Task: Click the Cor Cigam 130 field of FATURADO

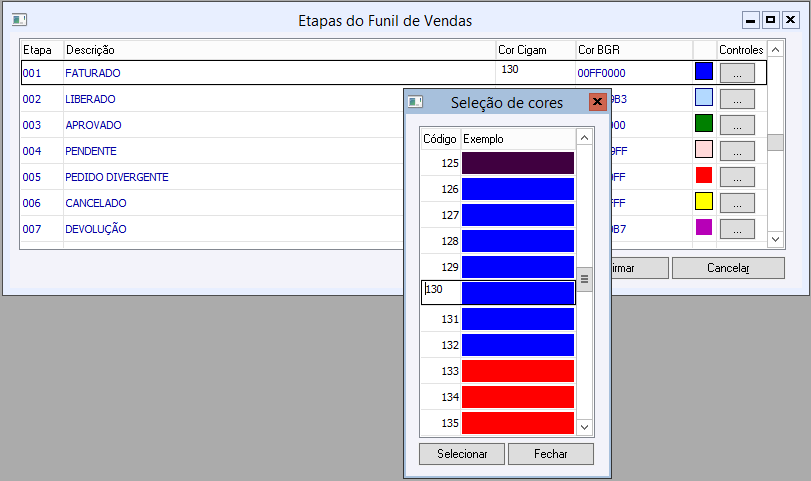Action: click(x=536, y=72)
